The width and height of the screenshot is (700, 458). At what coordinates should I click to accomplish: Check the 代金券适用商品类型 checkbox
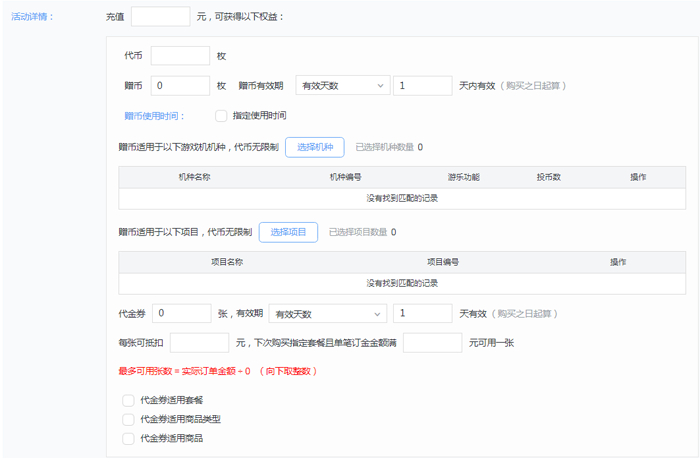(x=128, y=420)
